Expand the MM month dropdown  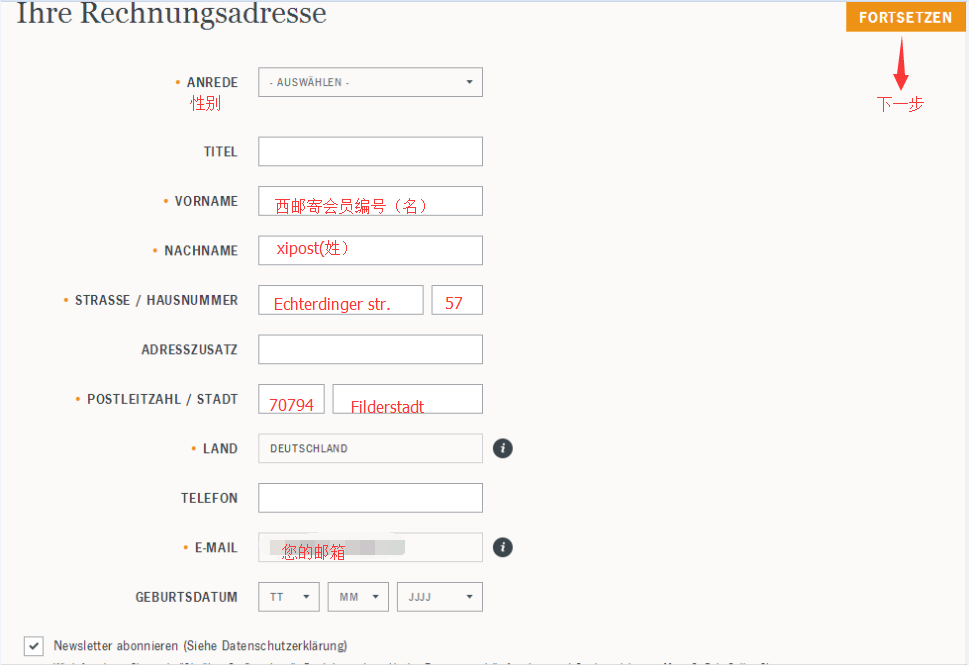click(358, 597)
